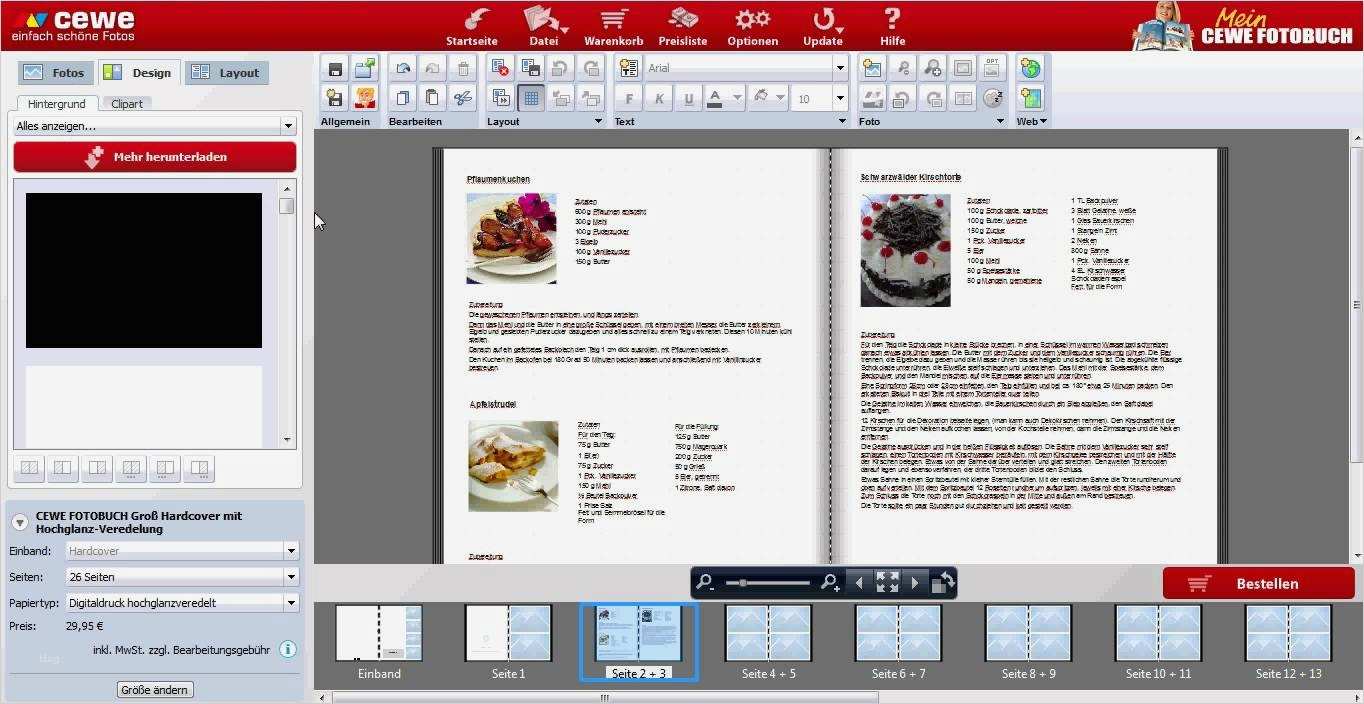The image size is (1364, 704).
Task: Click the fullscreen view icon under the spread
Action: [x=887, y=581]
